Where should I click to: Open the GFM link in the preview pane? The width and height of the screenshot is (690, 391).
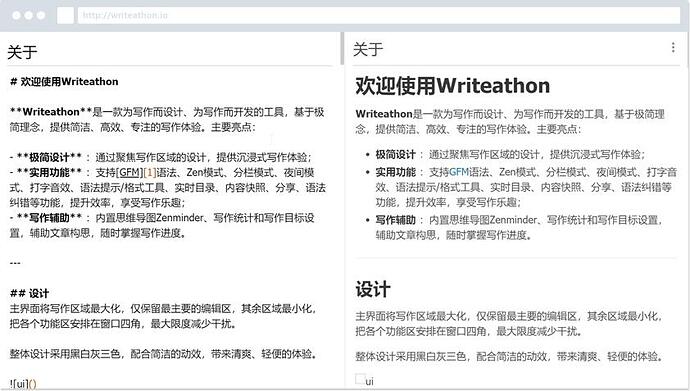[x=459, y=172]
